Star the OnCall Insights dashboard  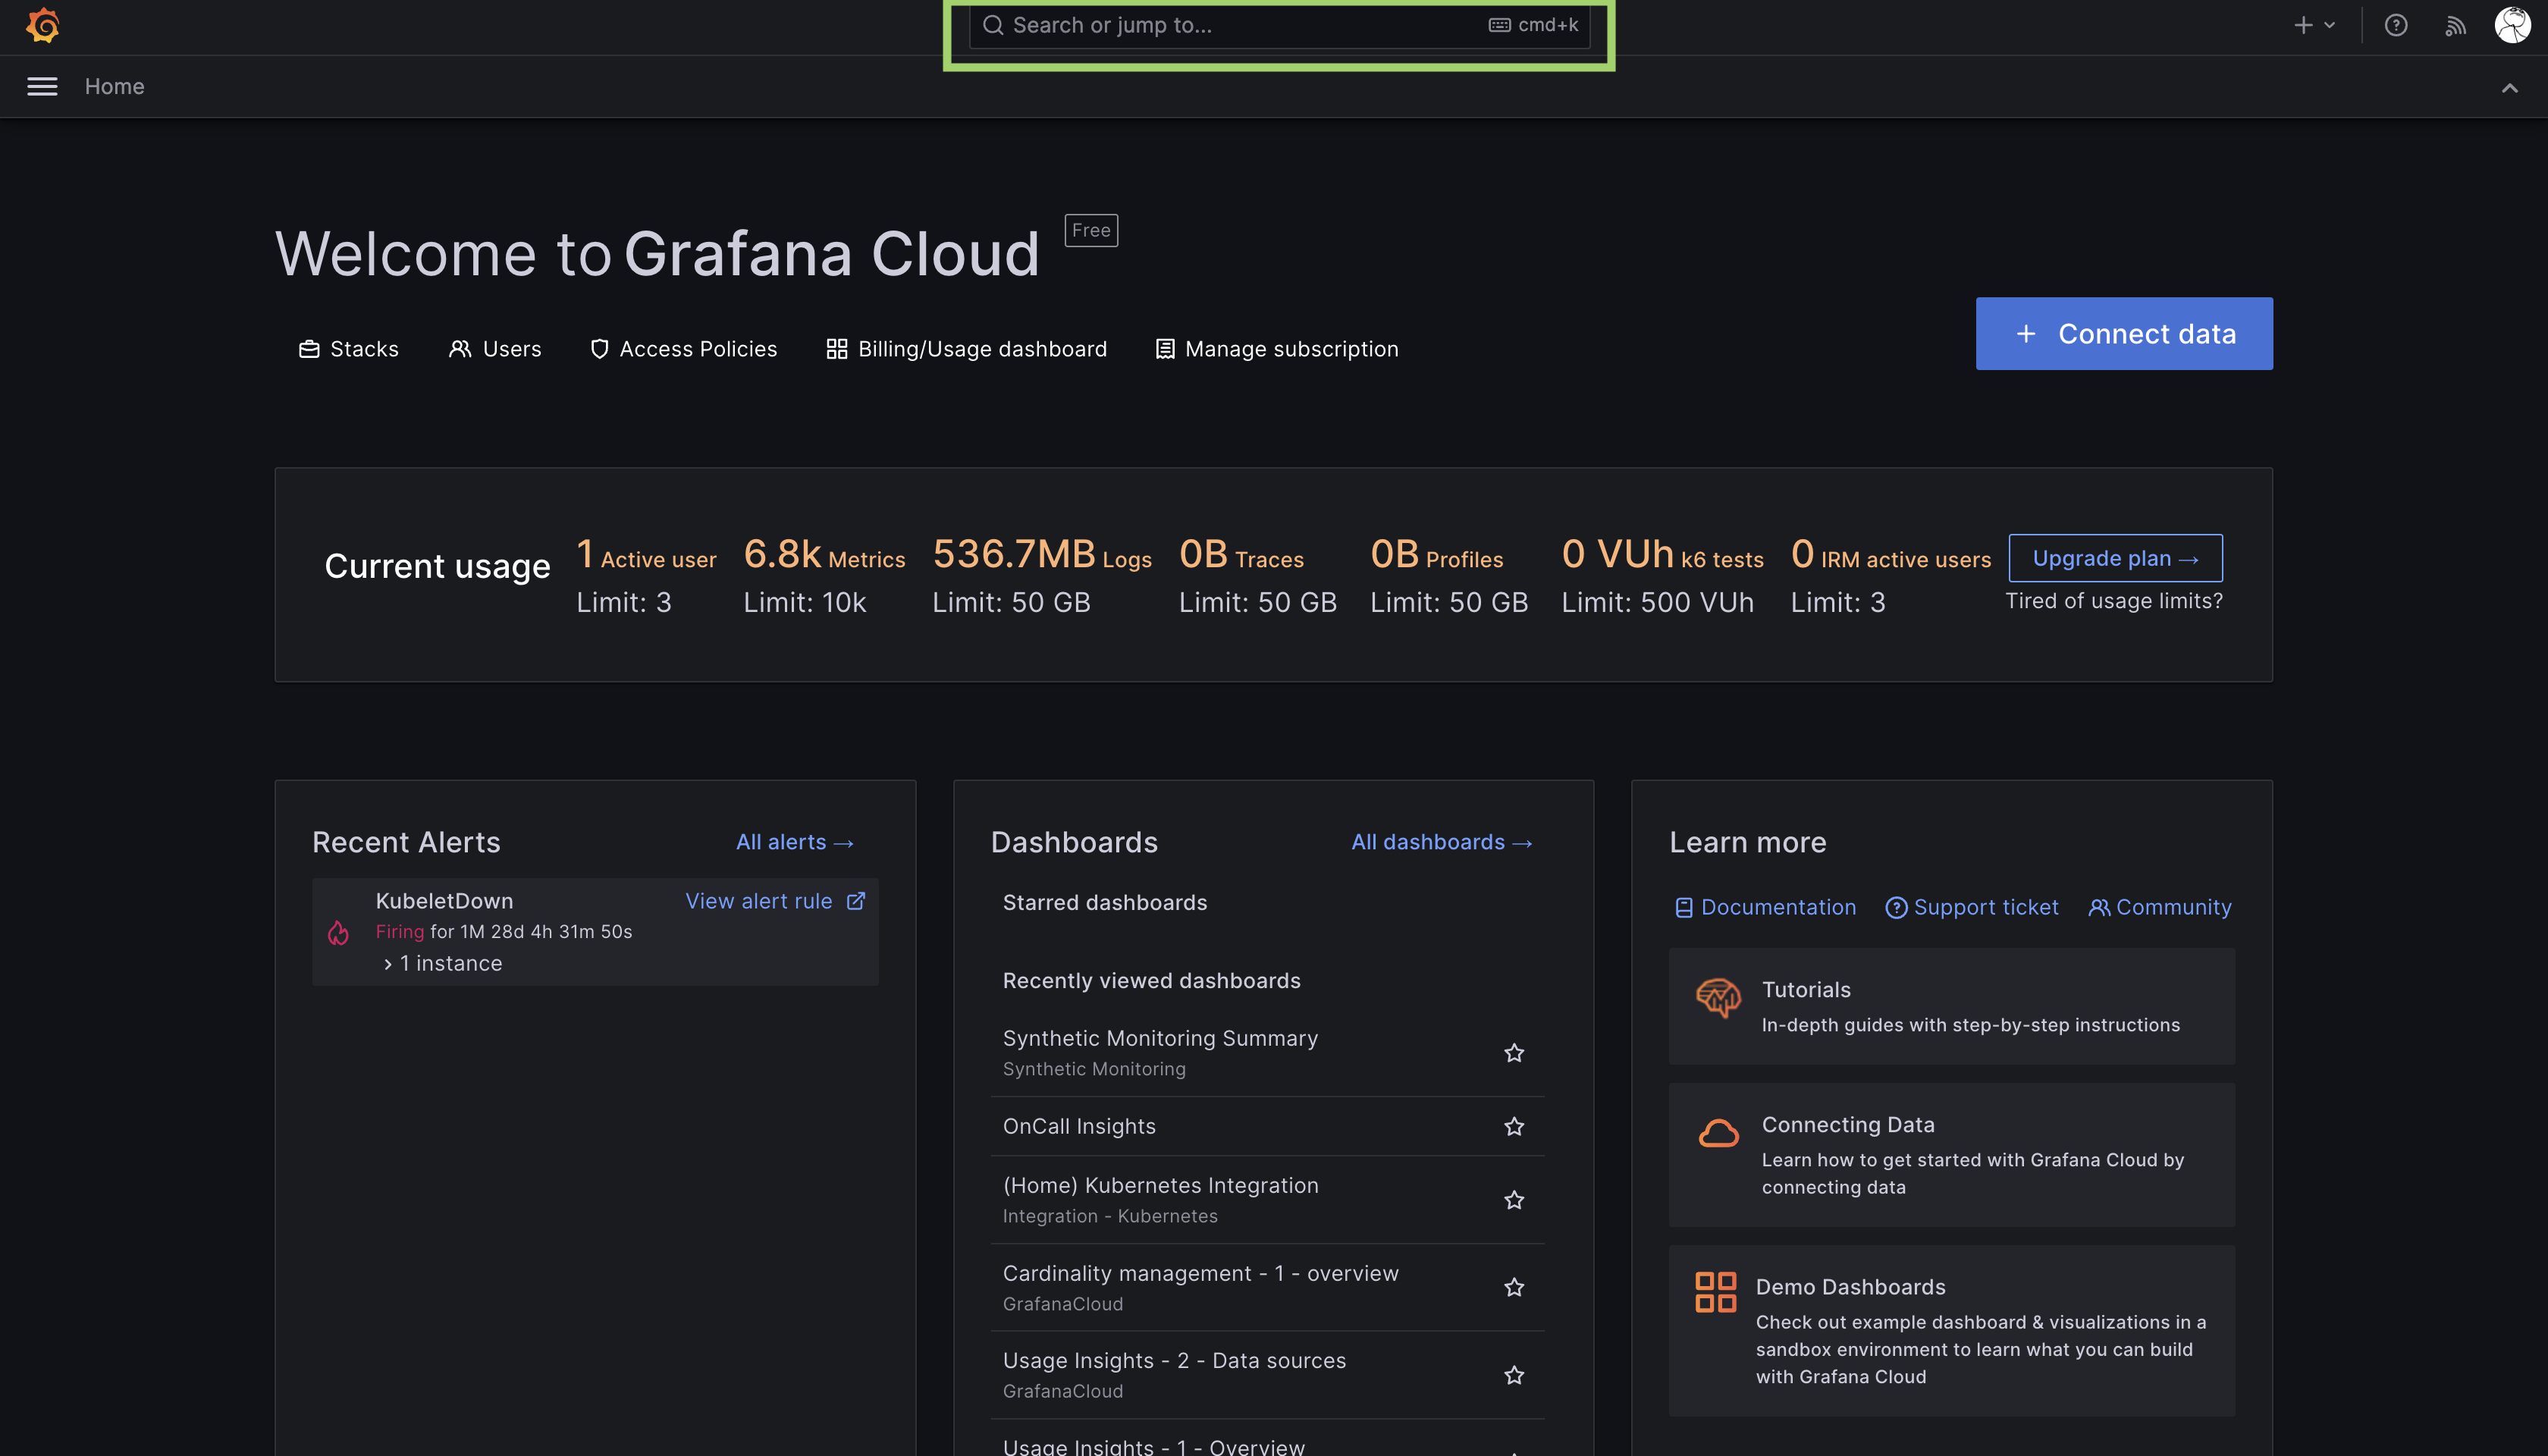[1514, 1127]
